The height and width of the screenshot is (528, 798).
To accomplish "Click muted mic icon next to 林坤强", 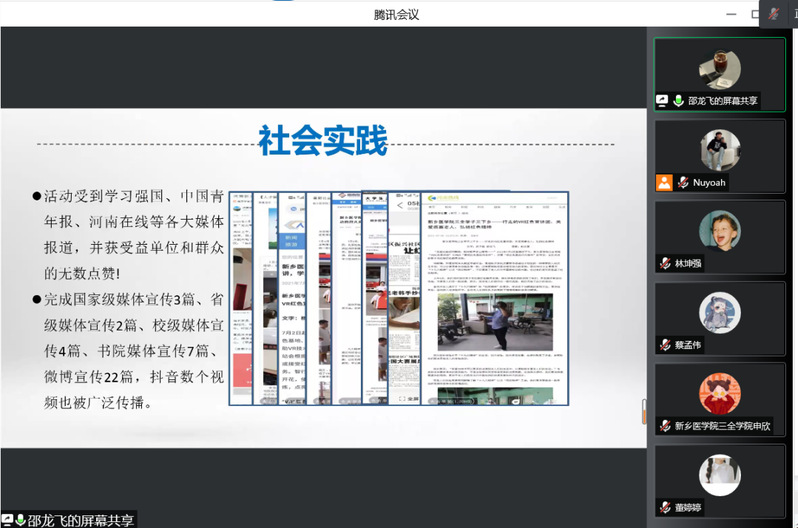I will (x=665, y=263).
